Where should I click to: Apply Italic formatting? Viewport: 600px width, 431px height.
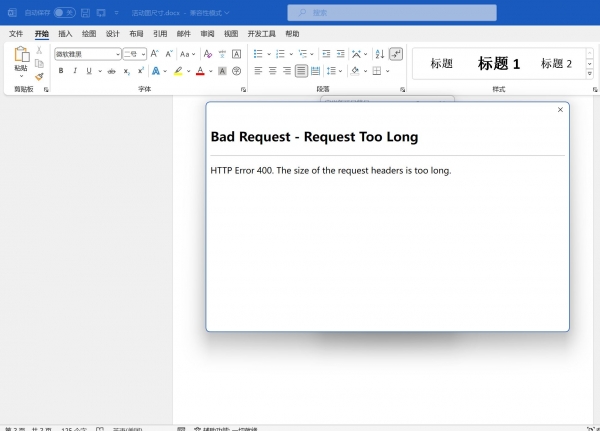[x=75, y=71]
